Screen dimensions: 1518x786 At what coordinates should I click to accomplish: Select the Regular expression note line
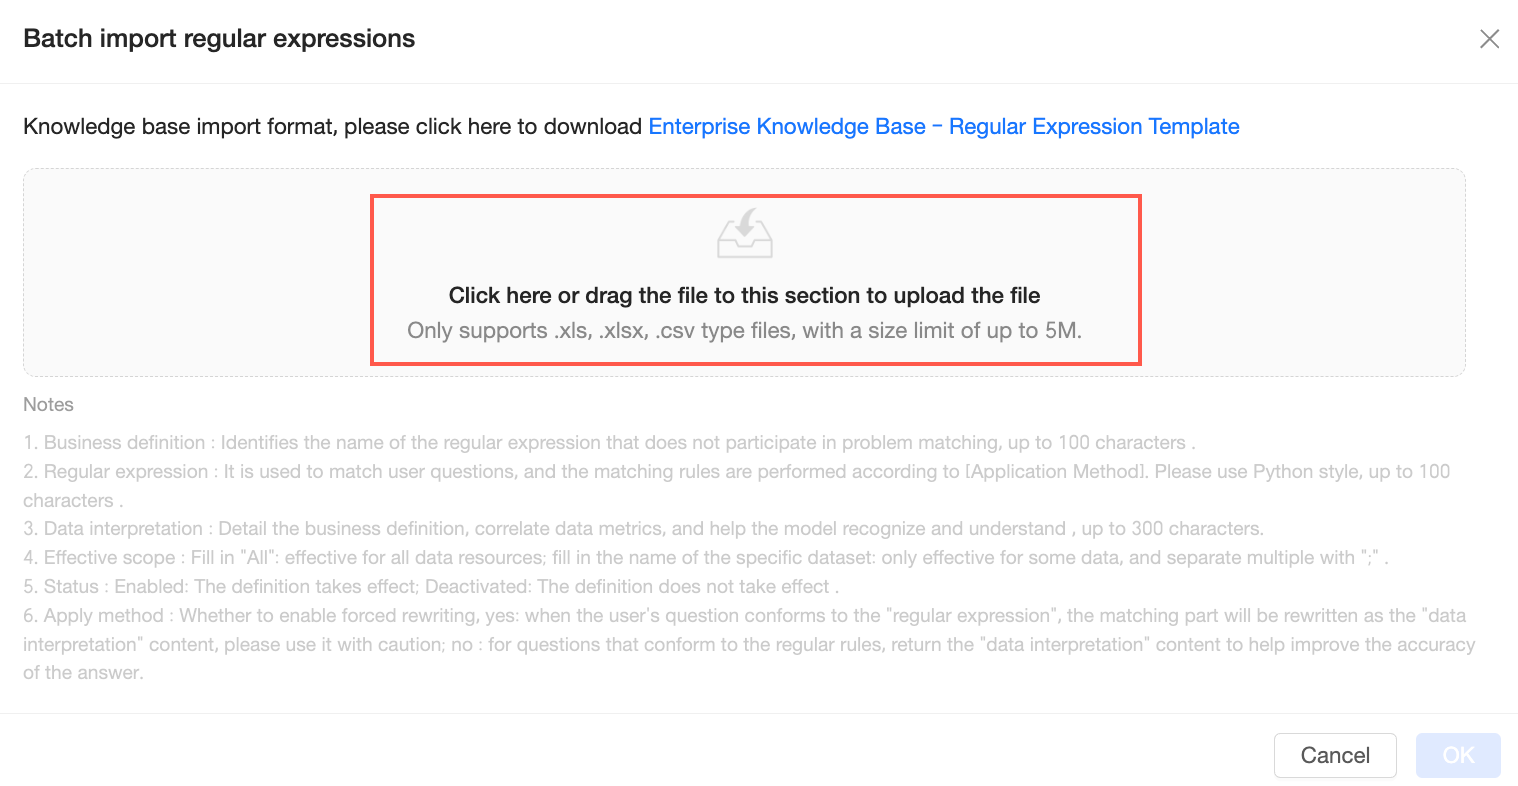(x=736, y=472)
